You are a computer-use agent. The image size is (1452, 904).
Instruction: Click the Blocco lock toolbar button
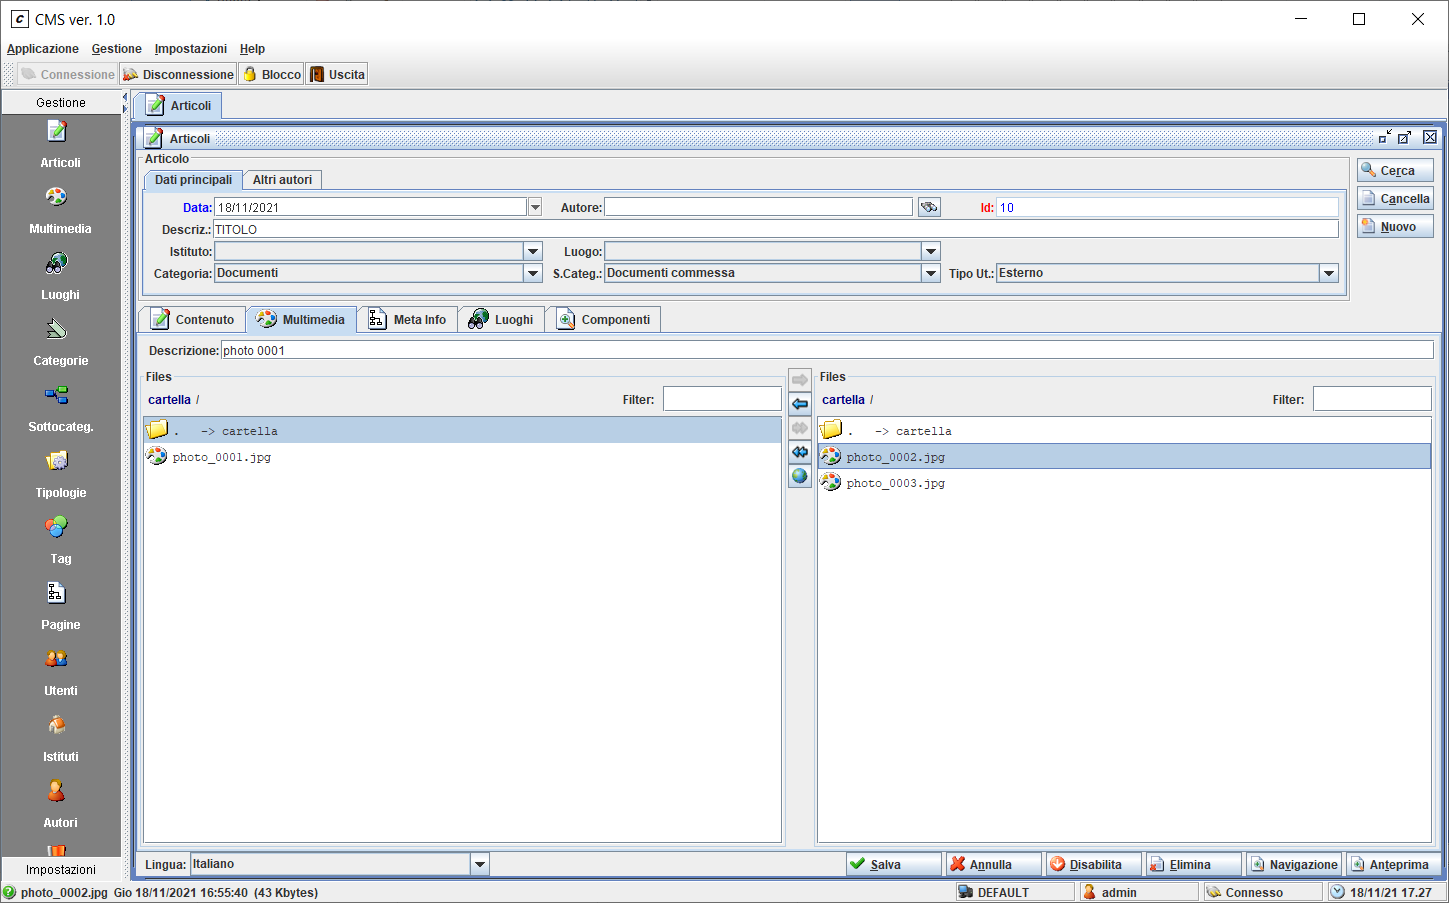[271, 74]
